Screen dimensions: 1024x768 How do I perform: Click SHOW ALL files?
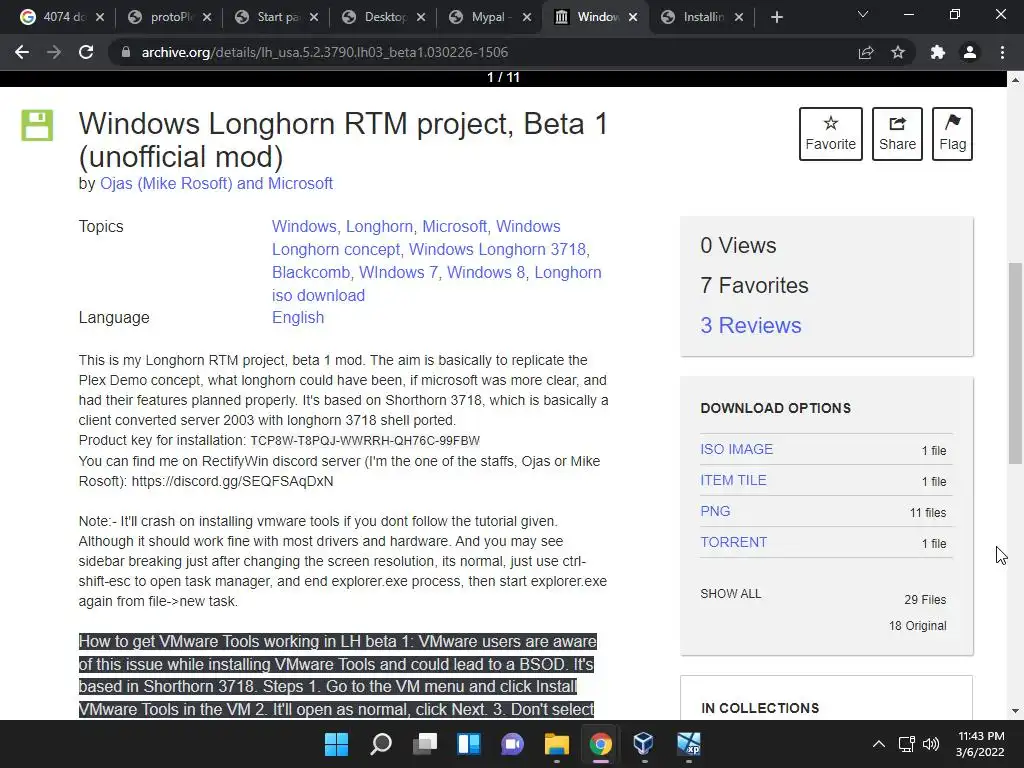731,594
